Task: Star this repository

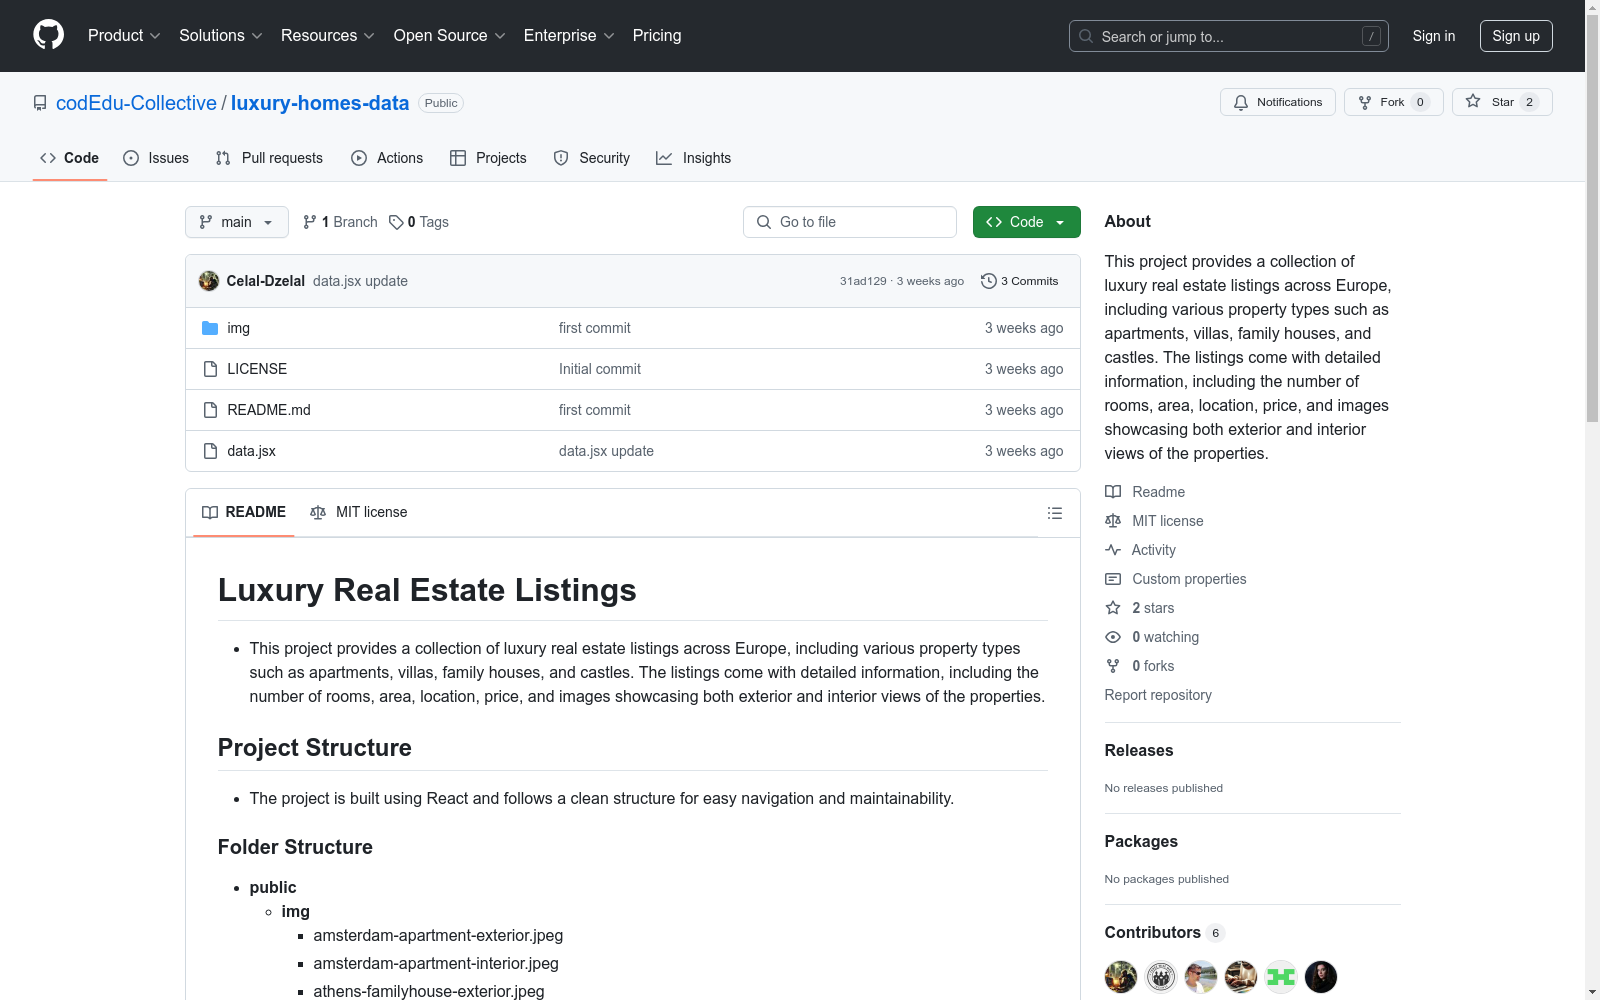Action: (1502, 102)
